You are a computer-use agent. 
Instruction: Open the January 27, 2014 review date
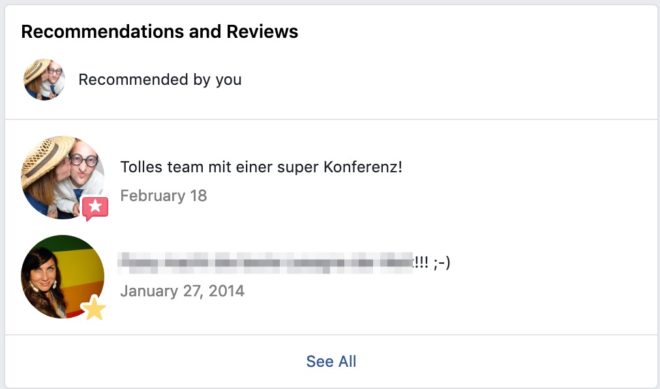[182, 291]
